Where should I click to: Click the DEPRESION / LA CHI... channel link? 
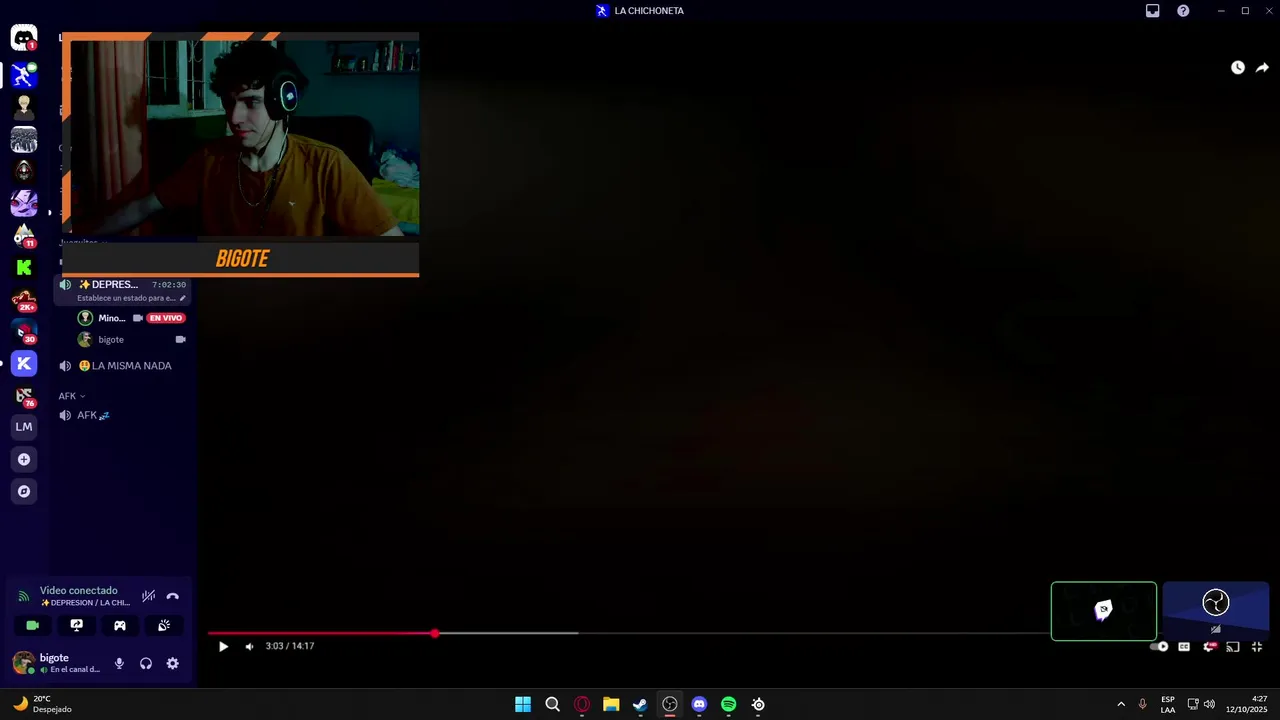86,603
